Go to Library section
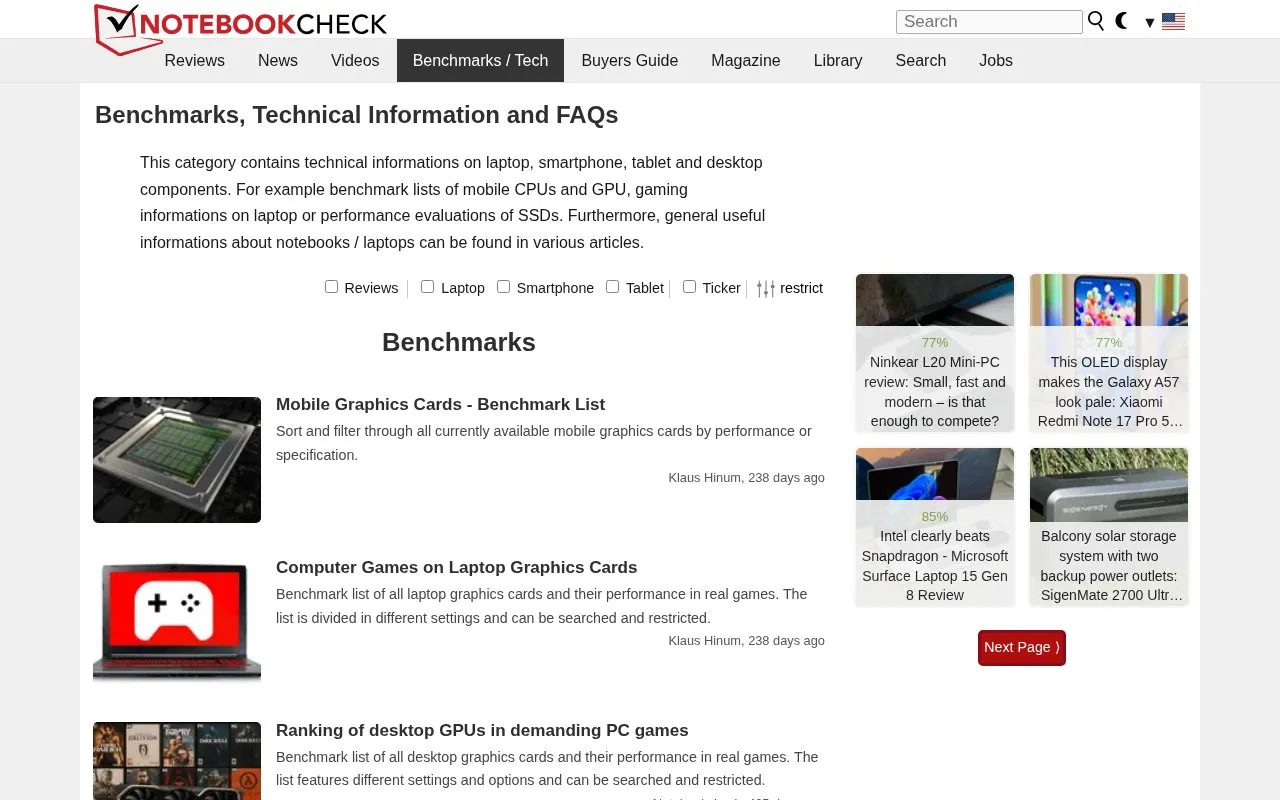The height and width of the screenshot is (800, 1280). pyautogui.click(x=838, y=60)
